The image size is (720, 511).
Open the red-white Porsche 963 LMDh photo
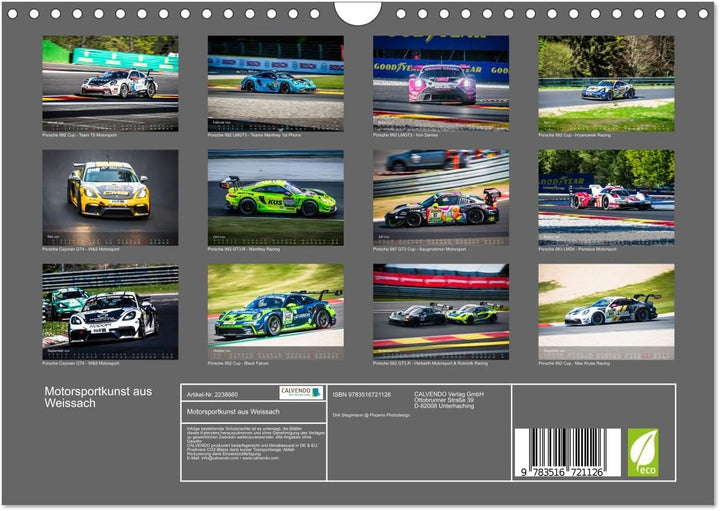point(606,197)
